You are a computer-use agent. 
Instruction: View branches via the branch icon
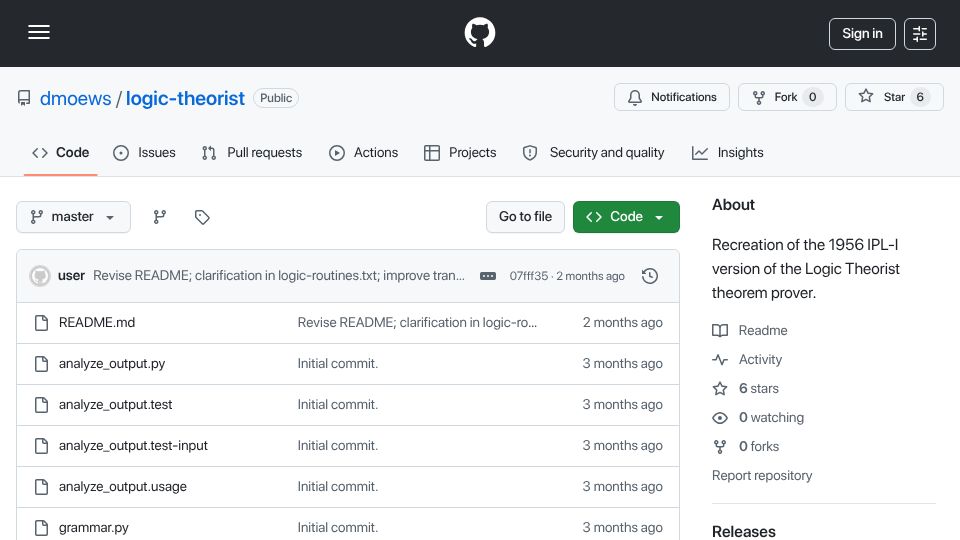(x=160, y=217)
